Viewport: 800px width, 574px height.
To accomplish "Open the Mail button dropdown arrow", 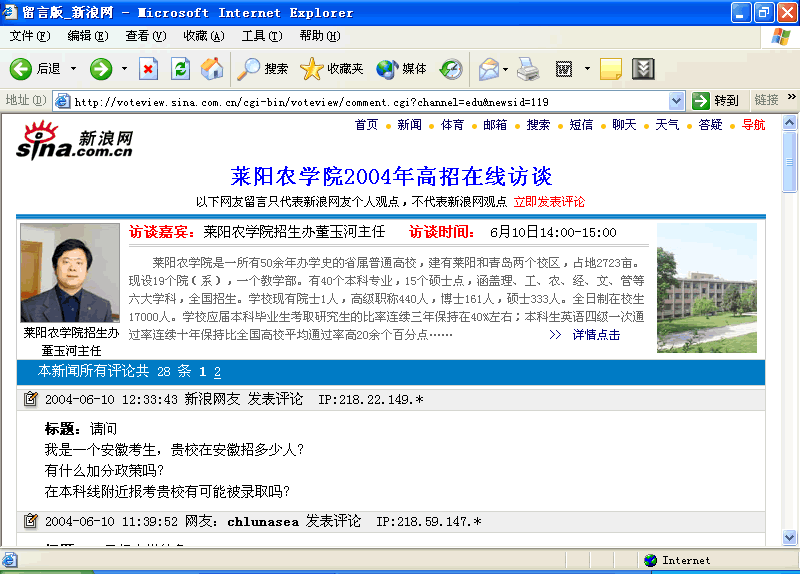I will point(505,69).
